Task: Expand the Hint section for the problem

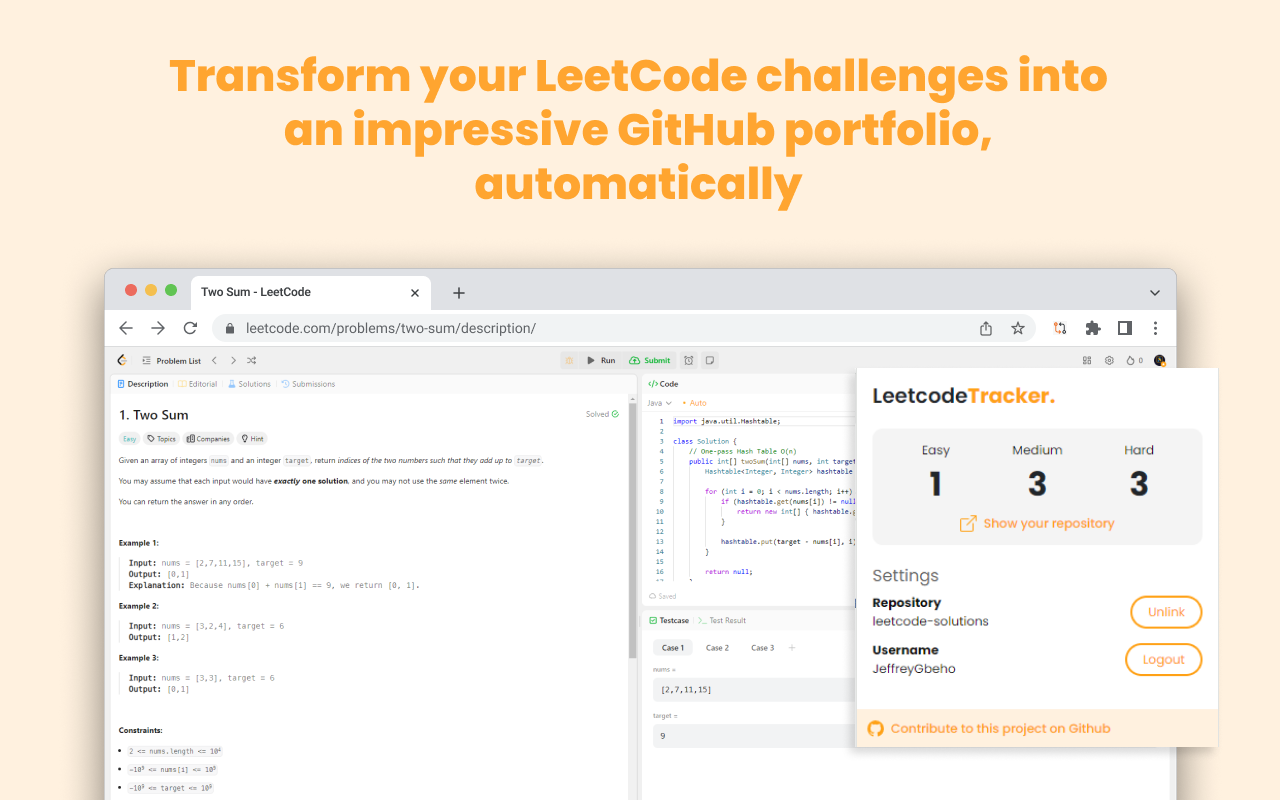Action: point(253,438)
